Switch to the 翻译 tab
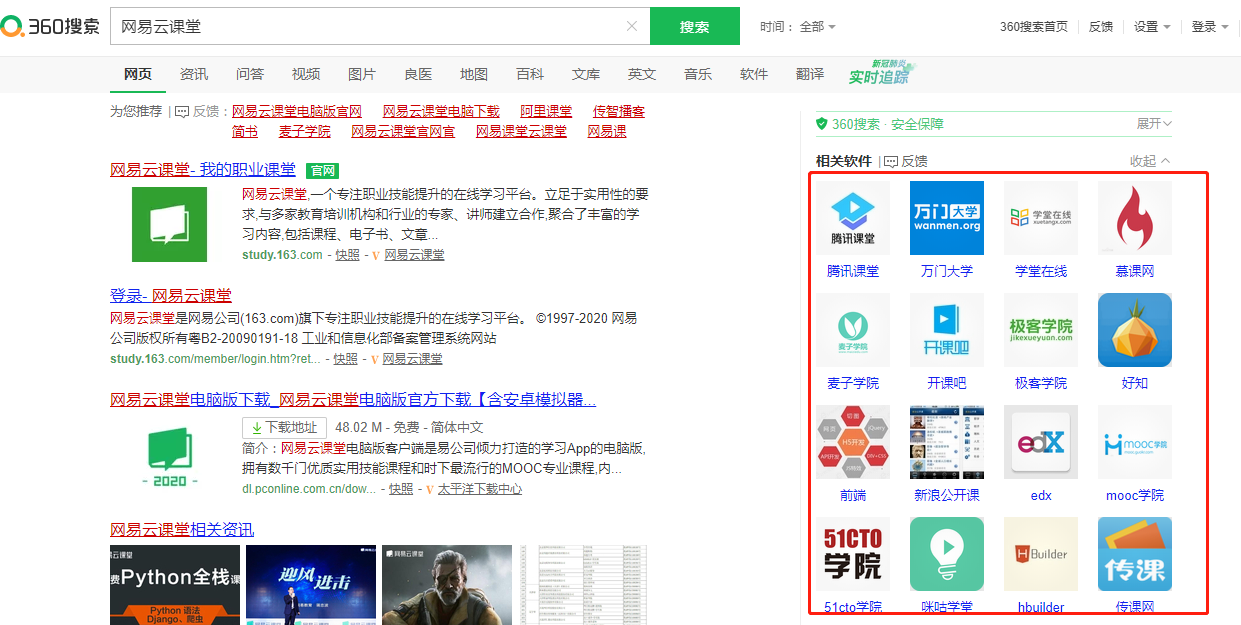Viewport: 1241px width, 625px height. click(810, 74)
